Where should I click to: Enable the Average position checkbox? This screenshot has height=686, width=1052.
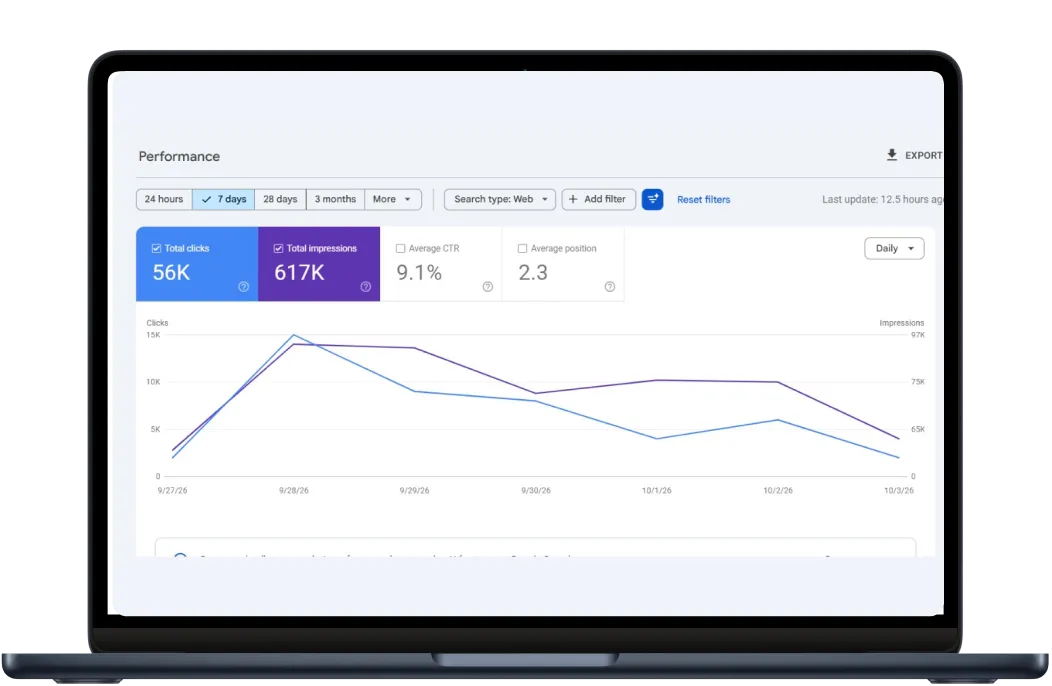[523, 248]
